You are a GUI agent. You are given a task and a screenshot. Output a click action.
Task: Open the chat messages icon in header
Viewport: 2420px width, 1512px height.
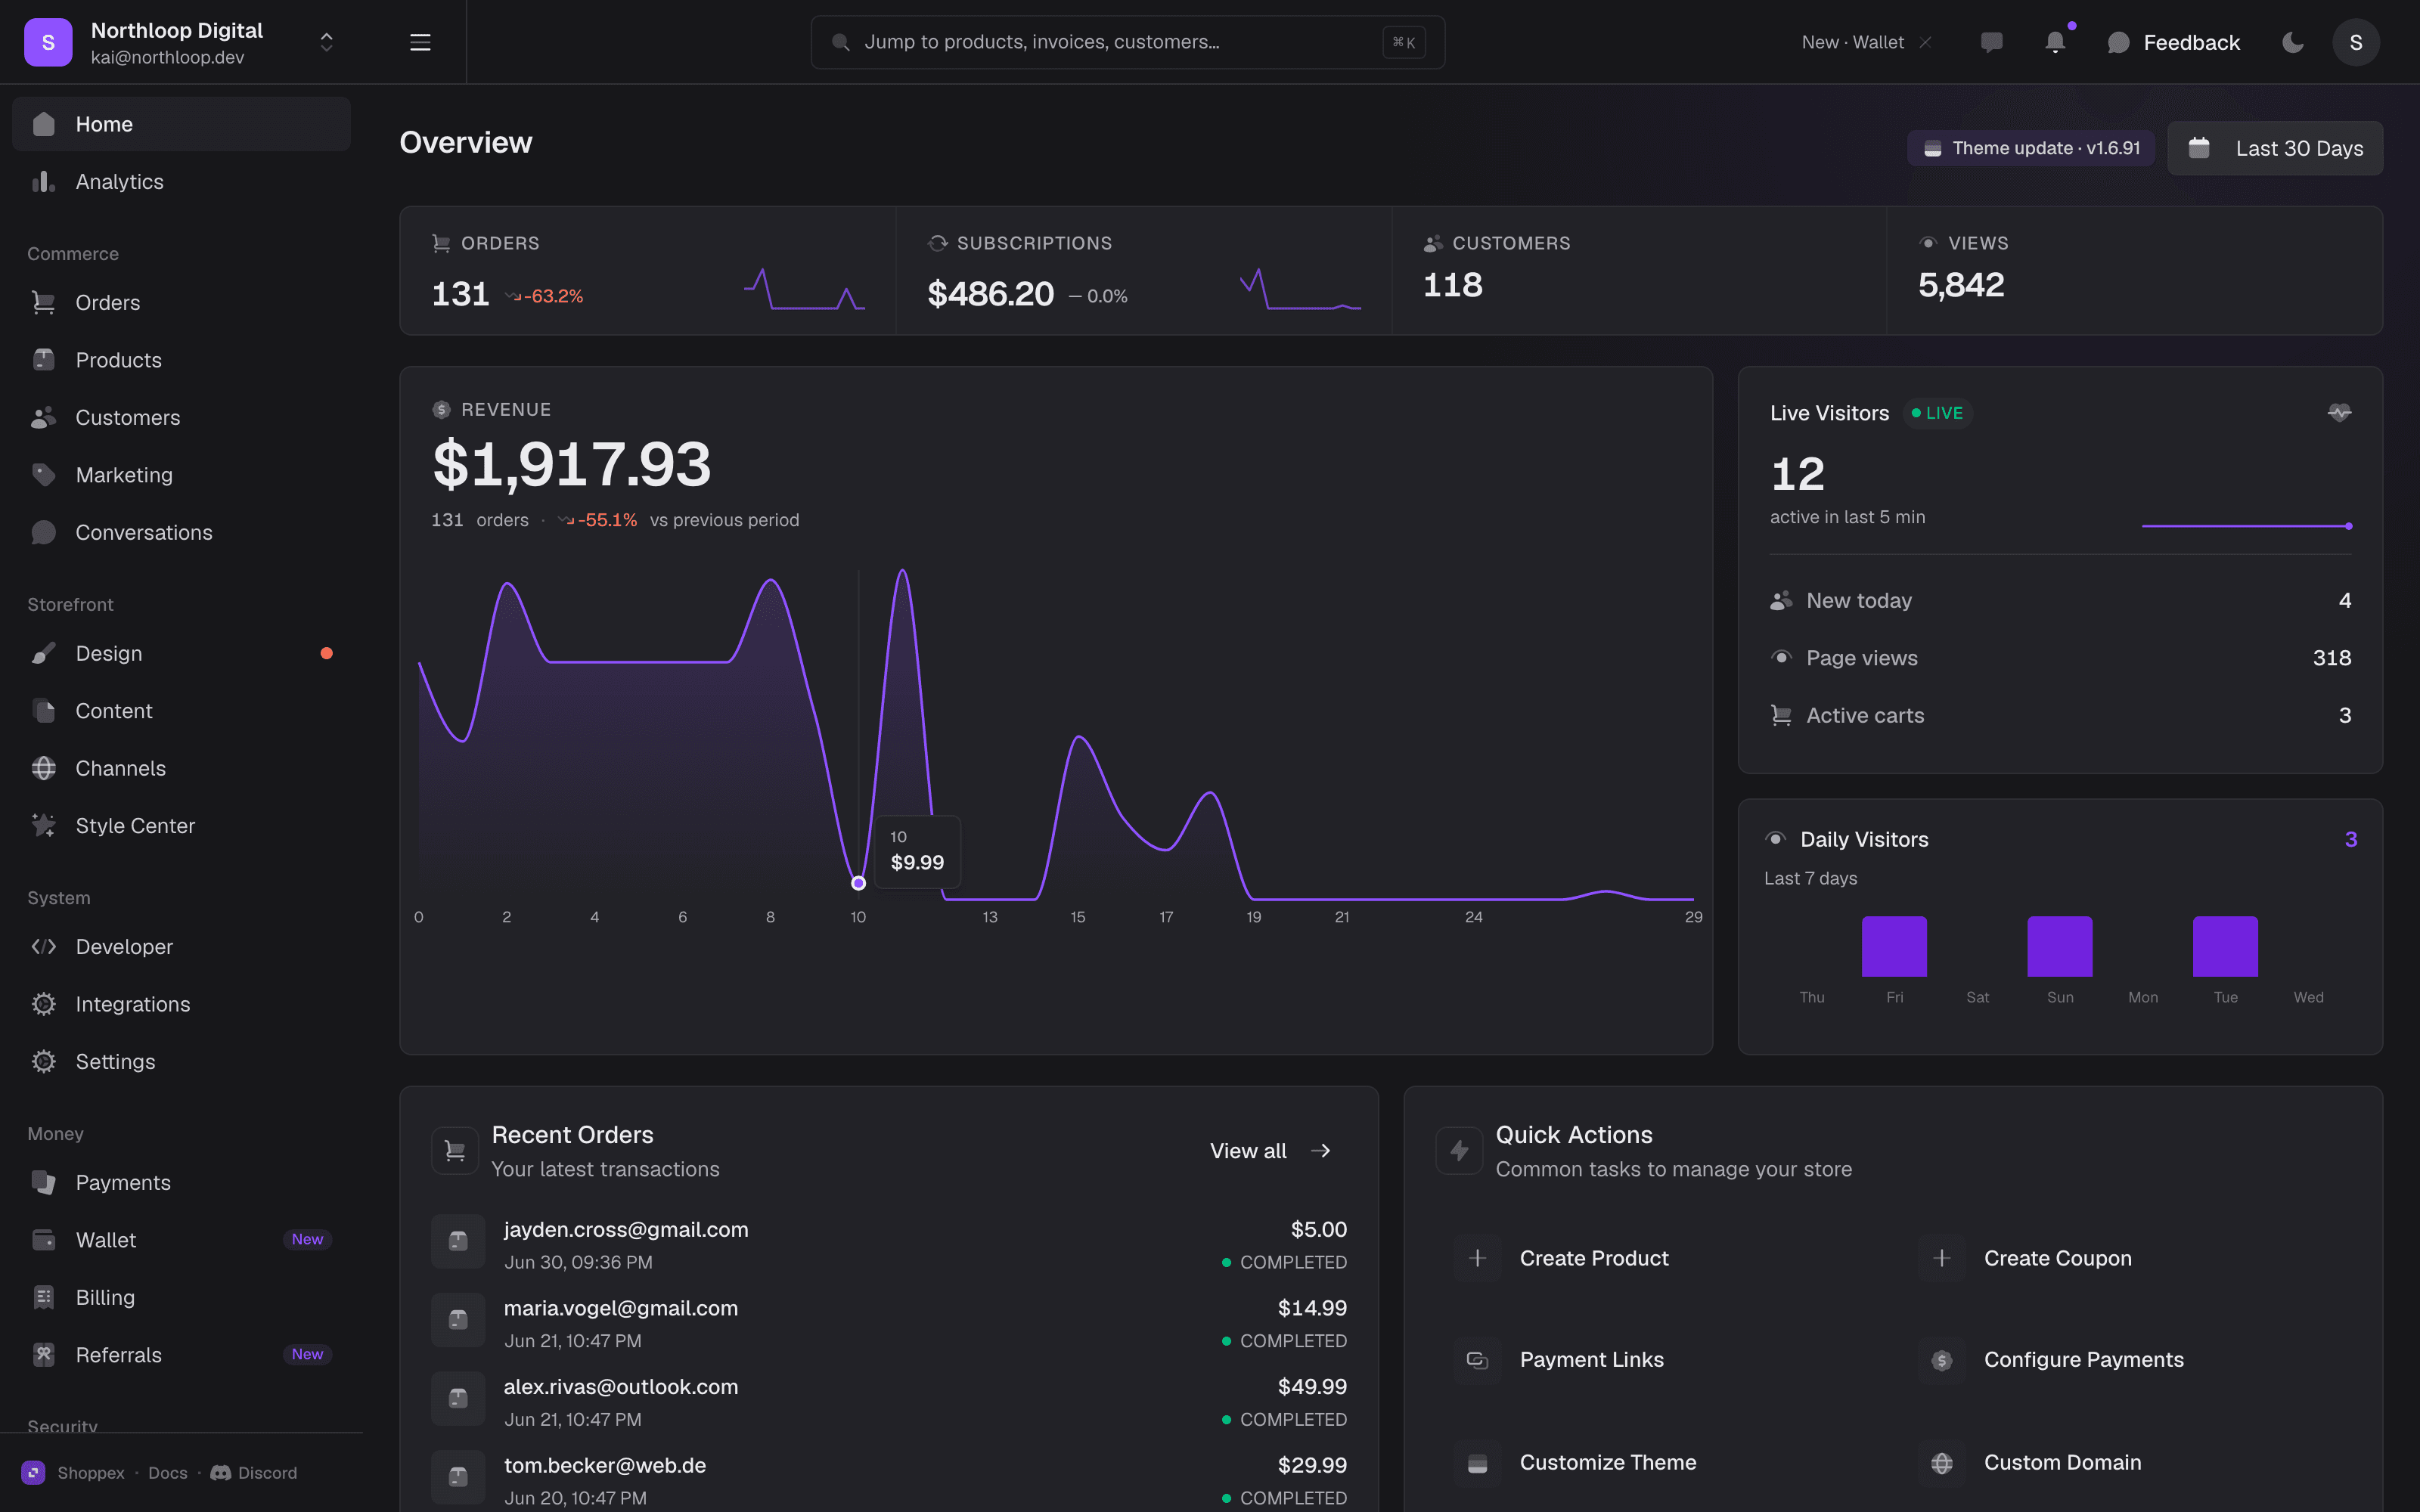(1991, 42)
